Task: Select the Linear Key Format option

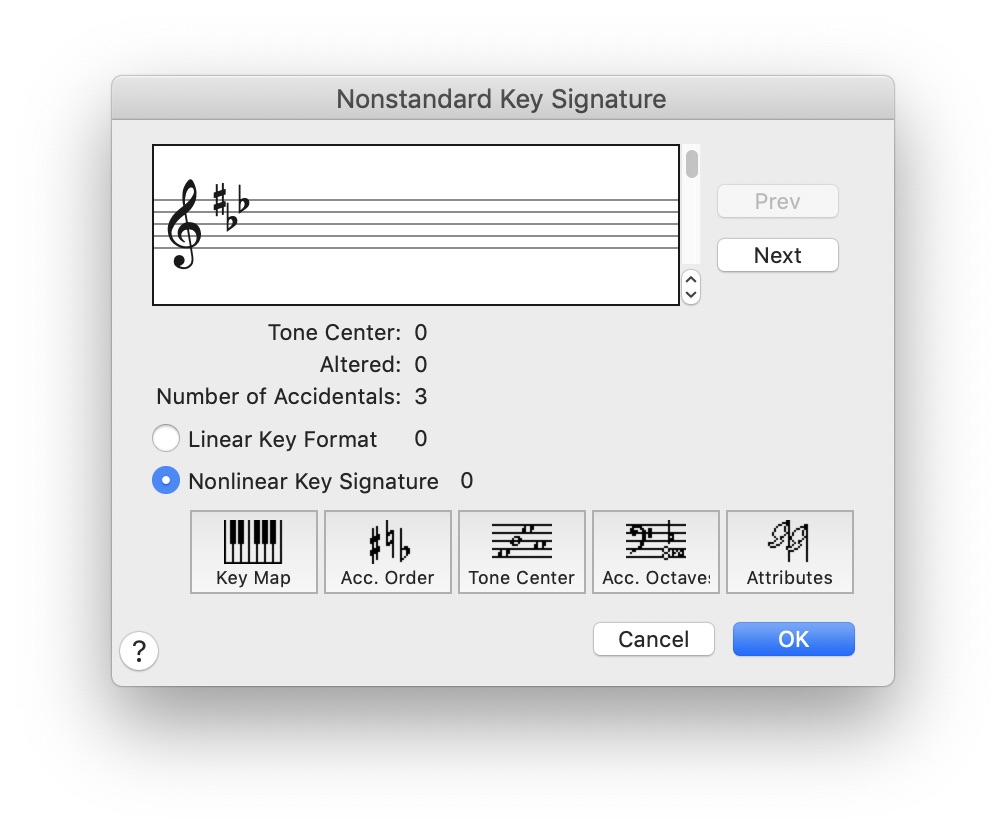Action: (x=165, y=439)
